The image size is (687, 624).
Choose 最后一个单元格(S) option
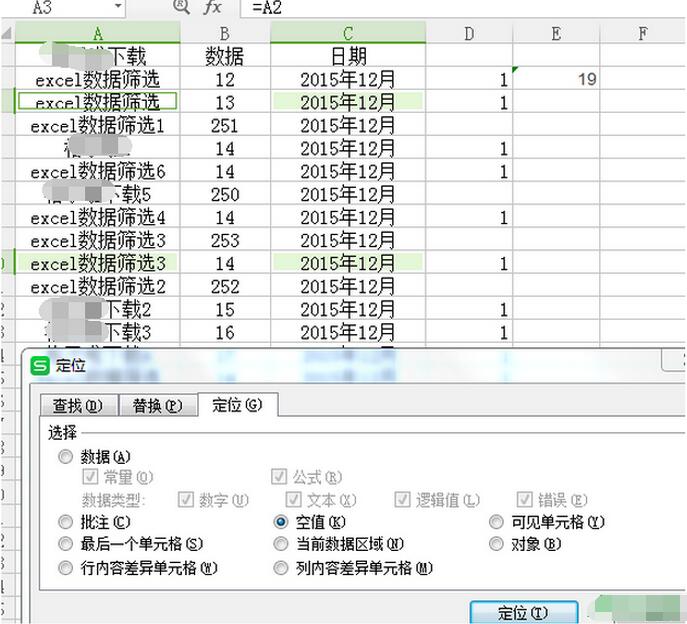click(x=65, y=544)
